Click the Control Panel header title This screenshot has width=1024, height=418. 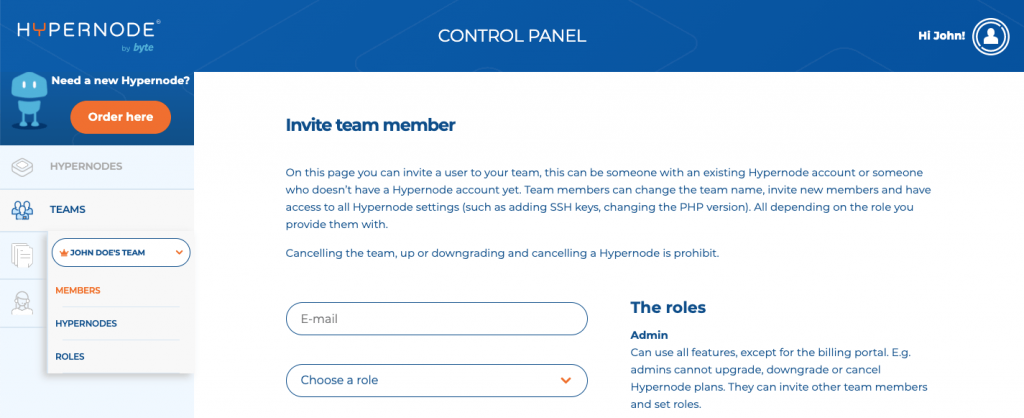click(512, 37)
